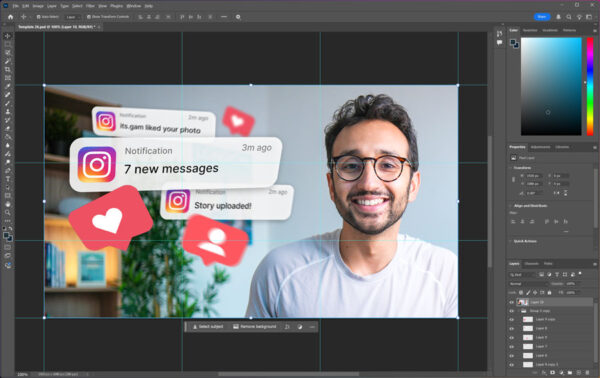The width and height of the screenshot is (600, 378).
Task: Click the lock all padlock icon
Action: point(549,292)
